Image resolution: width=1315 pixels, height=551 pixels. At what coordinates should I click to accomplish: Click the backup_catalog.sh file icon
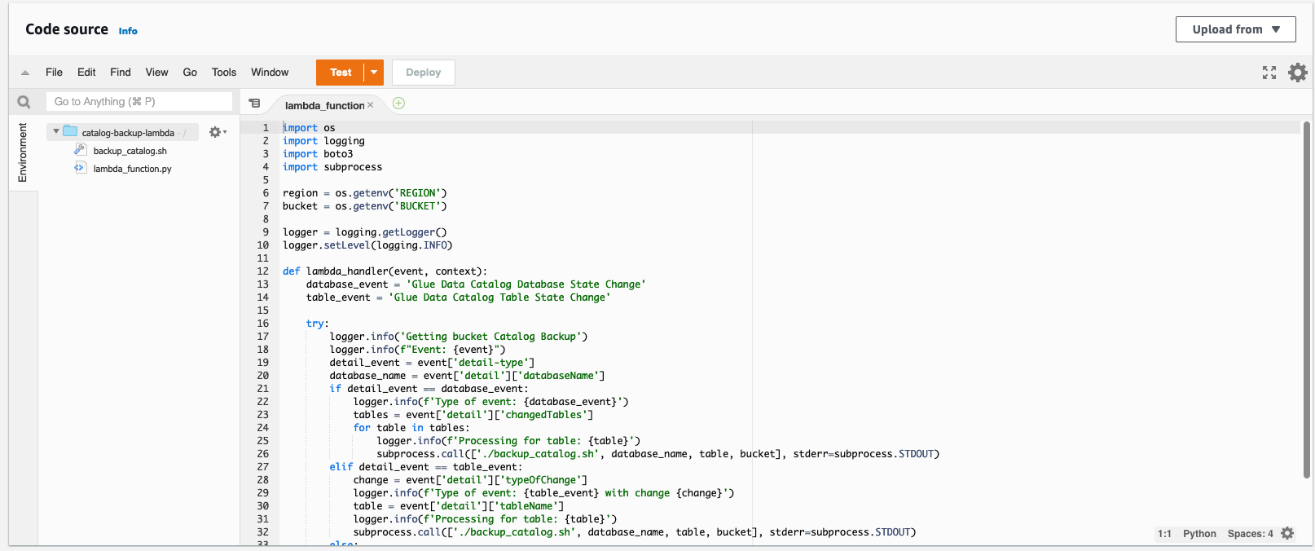click(x=80, y=150)
